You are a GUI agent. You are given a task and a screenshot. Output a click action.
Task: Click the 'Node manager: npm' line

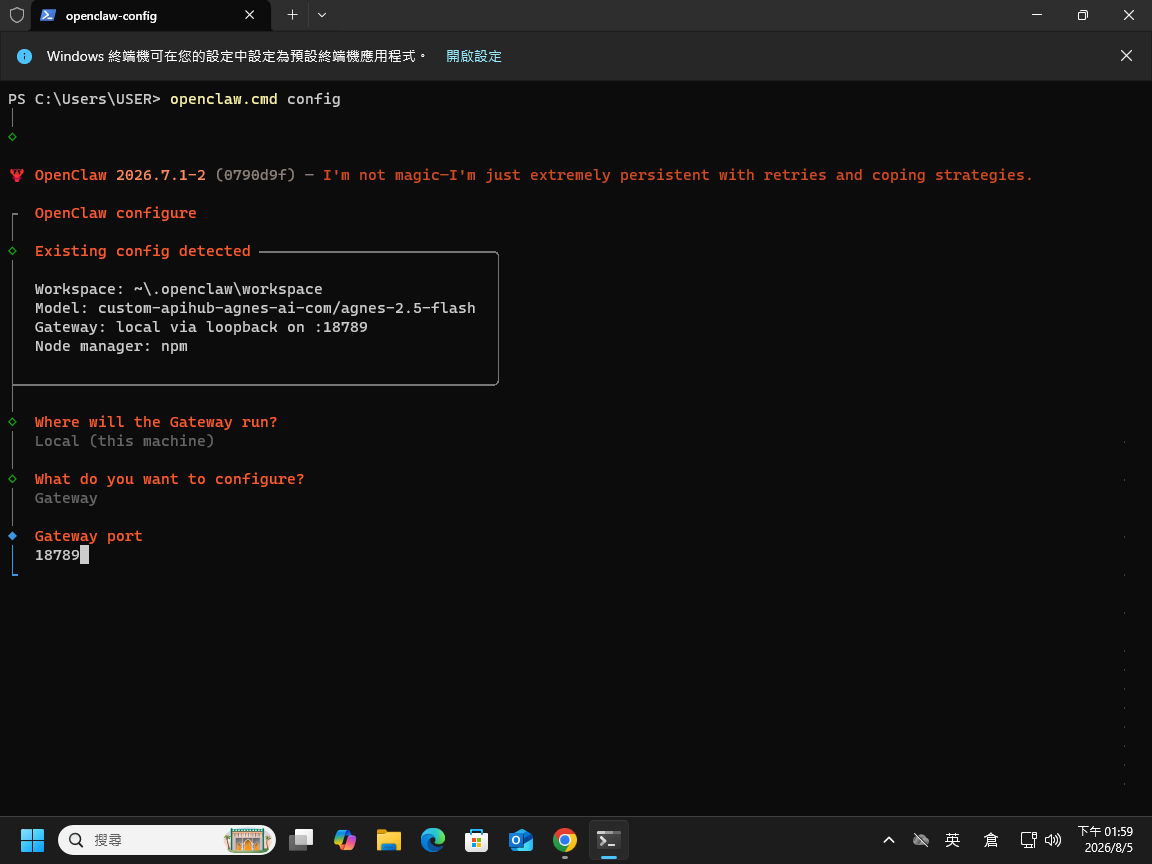pos(111,346)
